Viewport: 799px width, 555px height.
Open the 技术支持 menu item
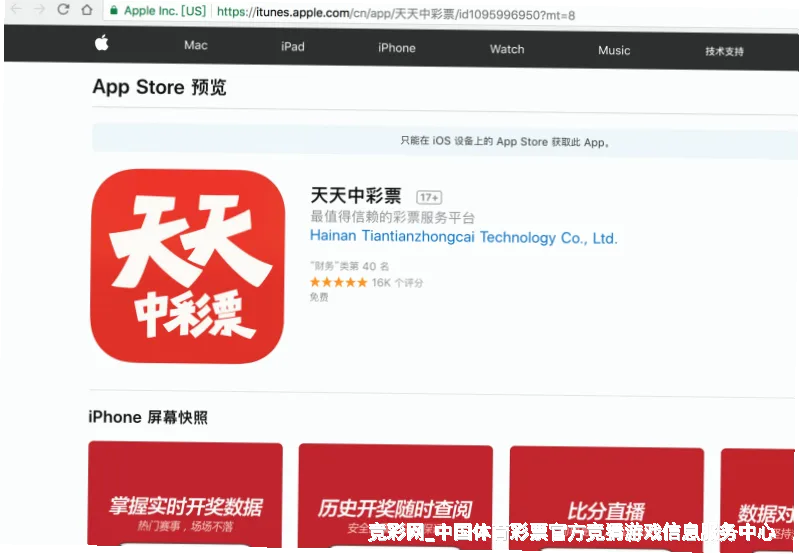724,51
